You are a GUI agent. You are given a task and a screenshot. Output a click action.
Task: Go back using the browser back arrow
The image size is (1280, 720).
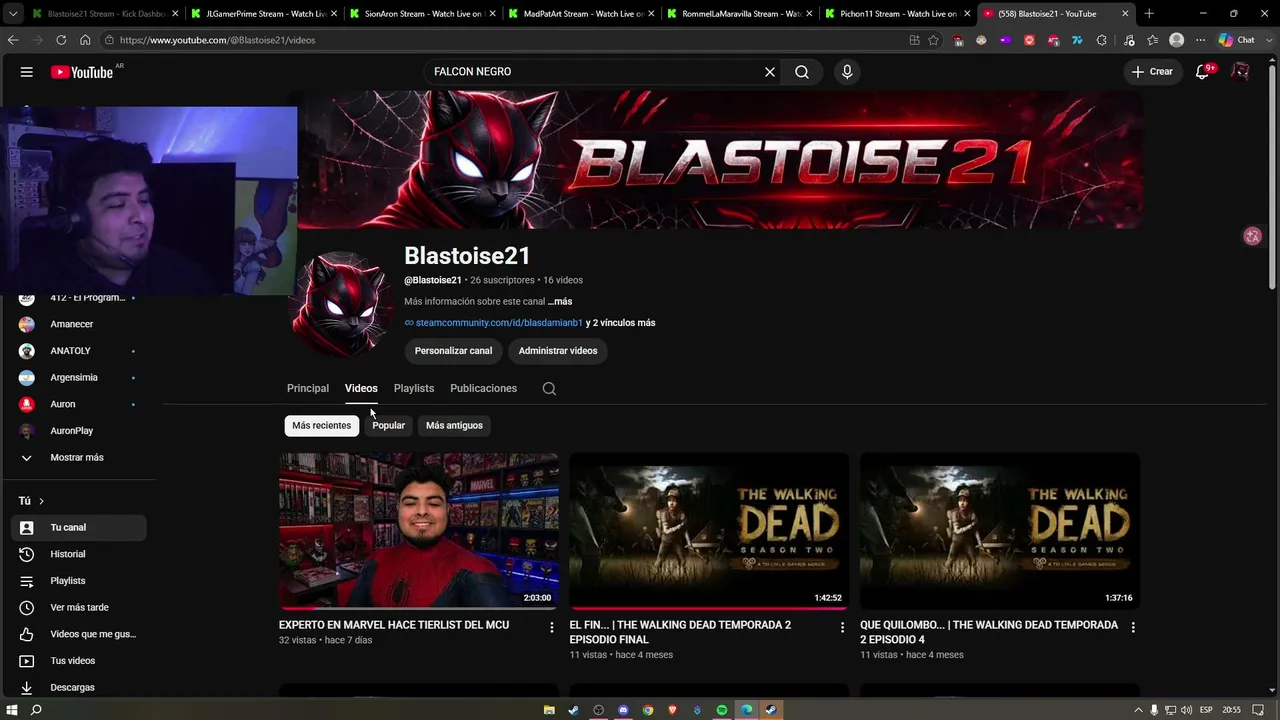[13, 40]
